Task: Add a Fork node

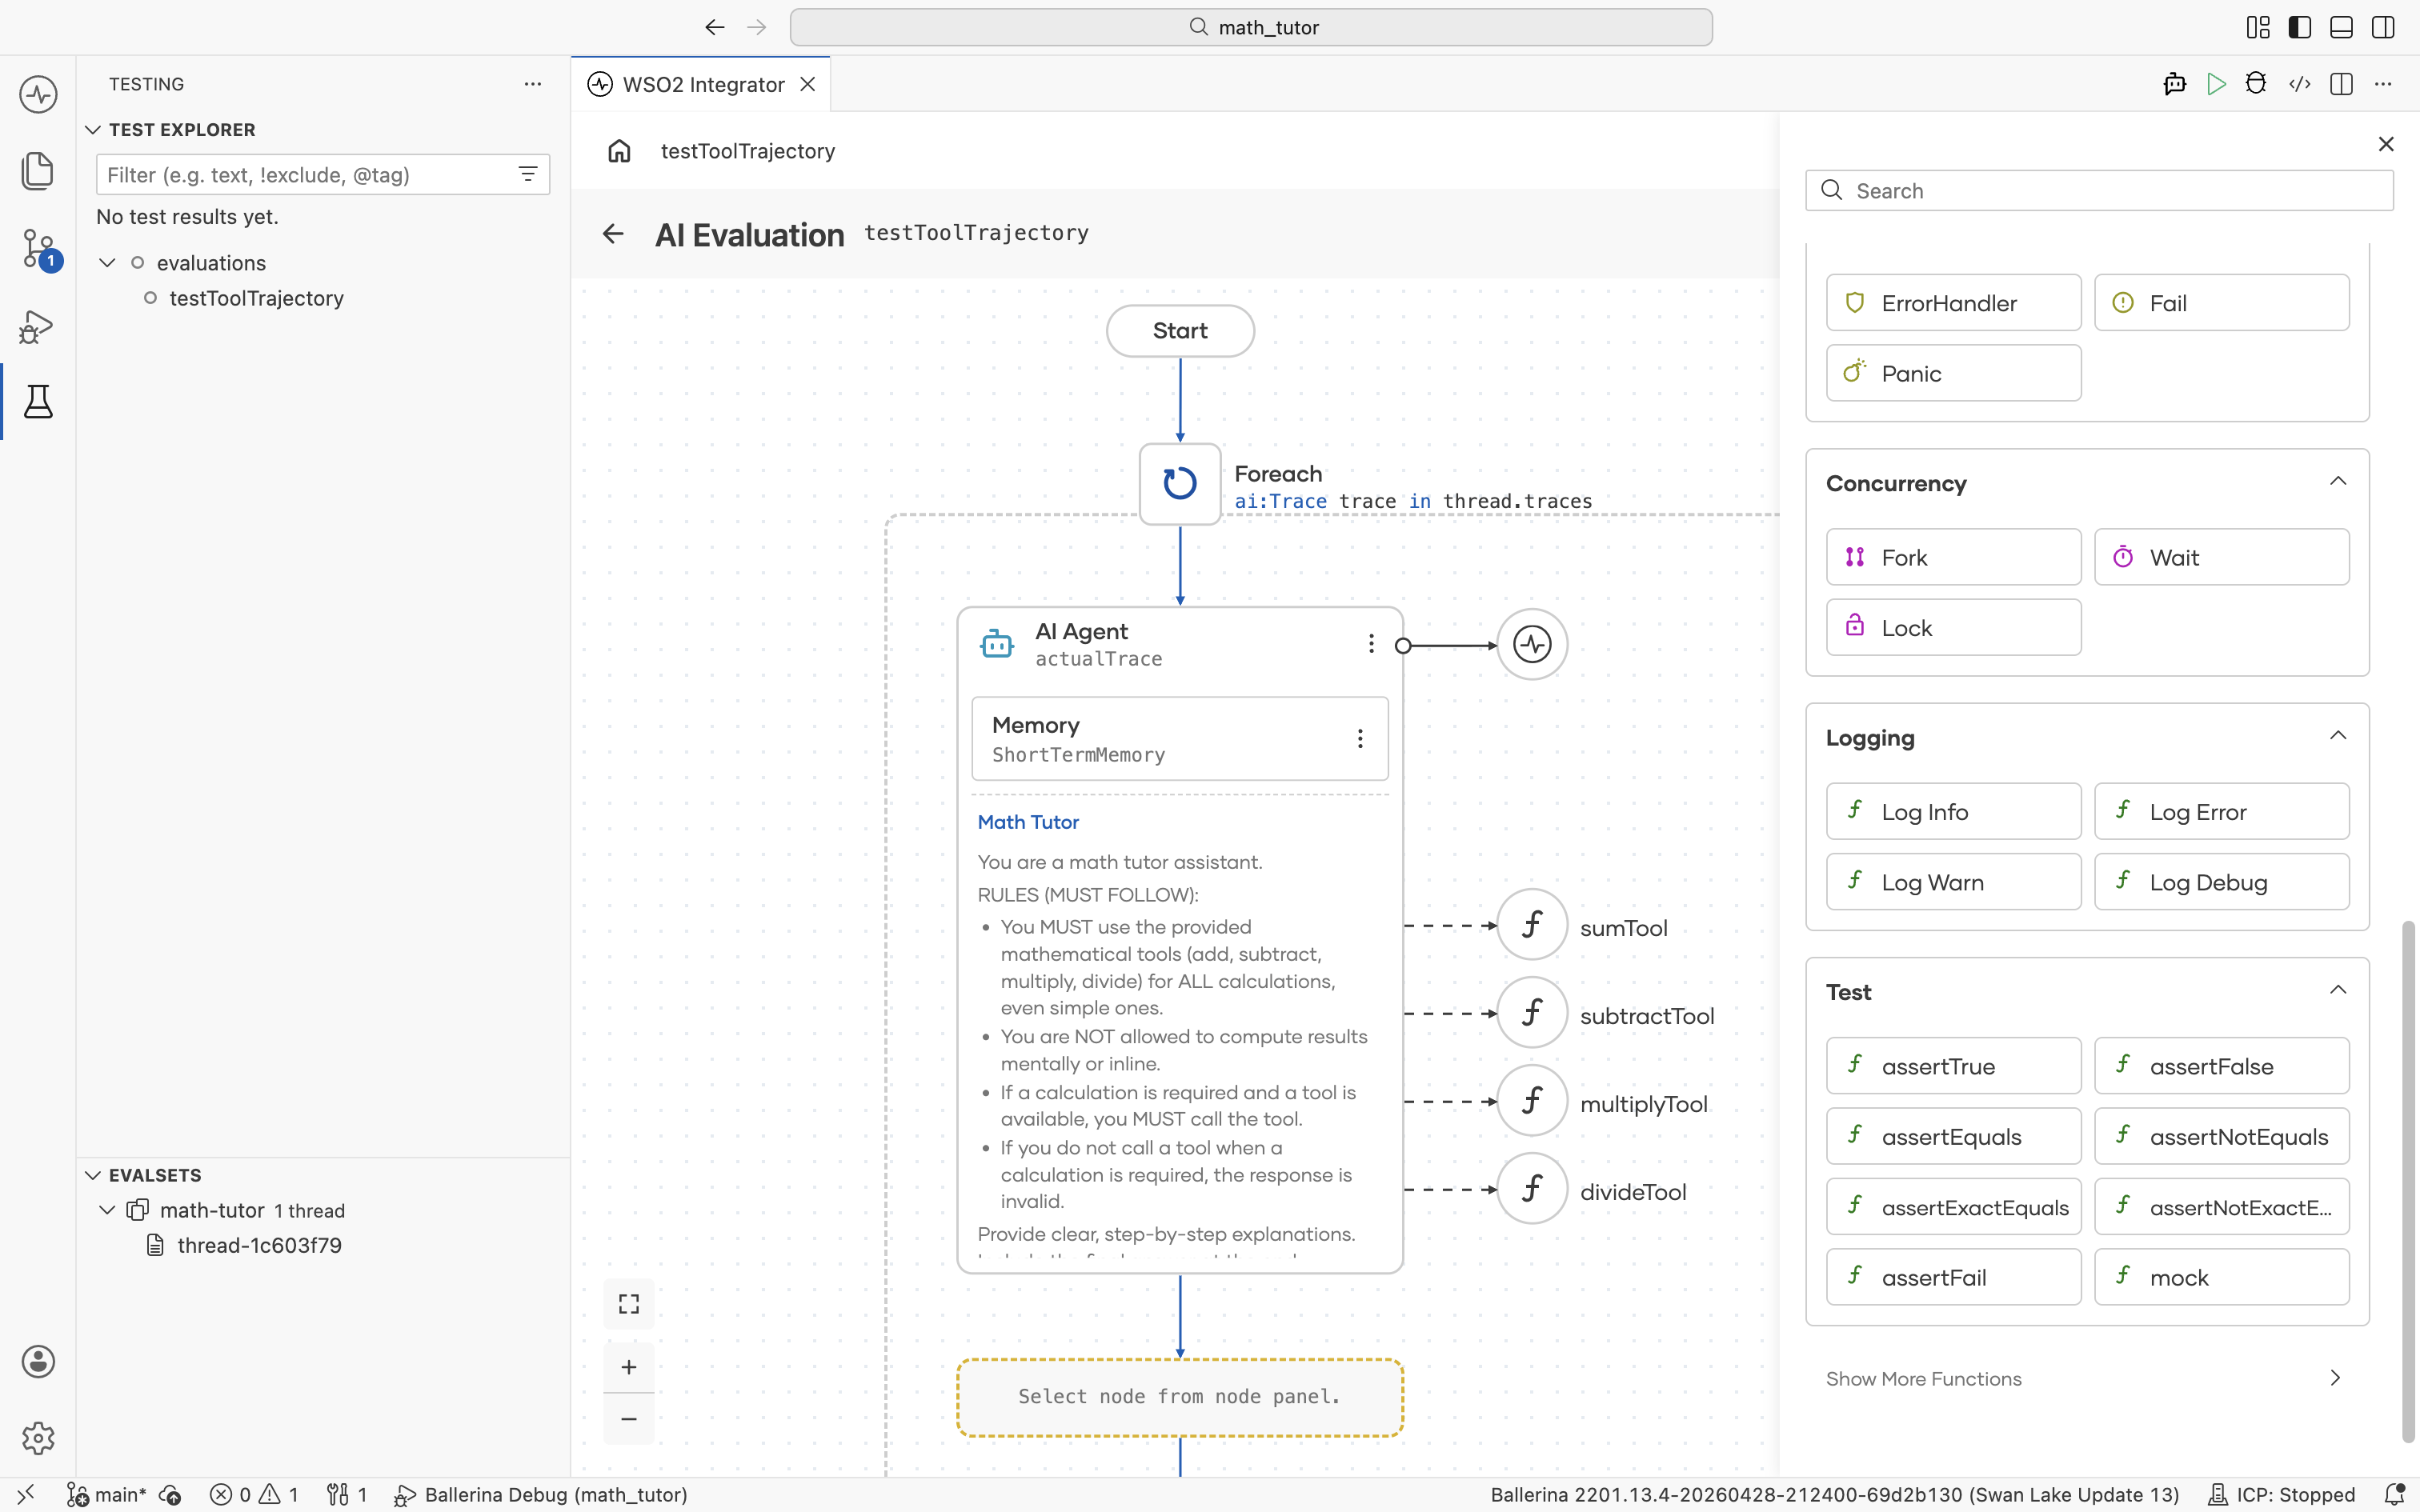Action: pyautogui.click(x=1953, y=557)
